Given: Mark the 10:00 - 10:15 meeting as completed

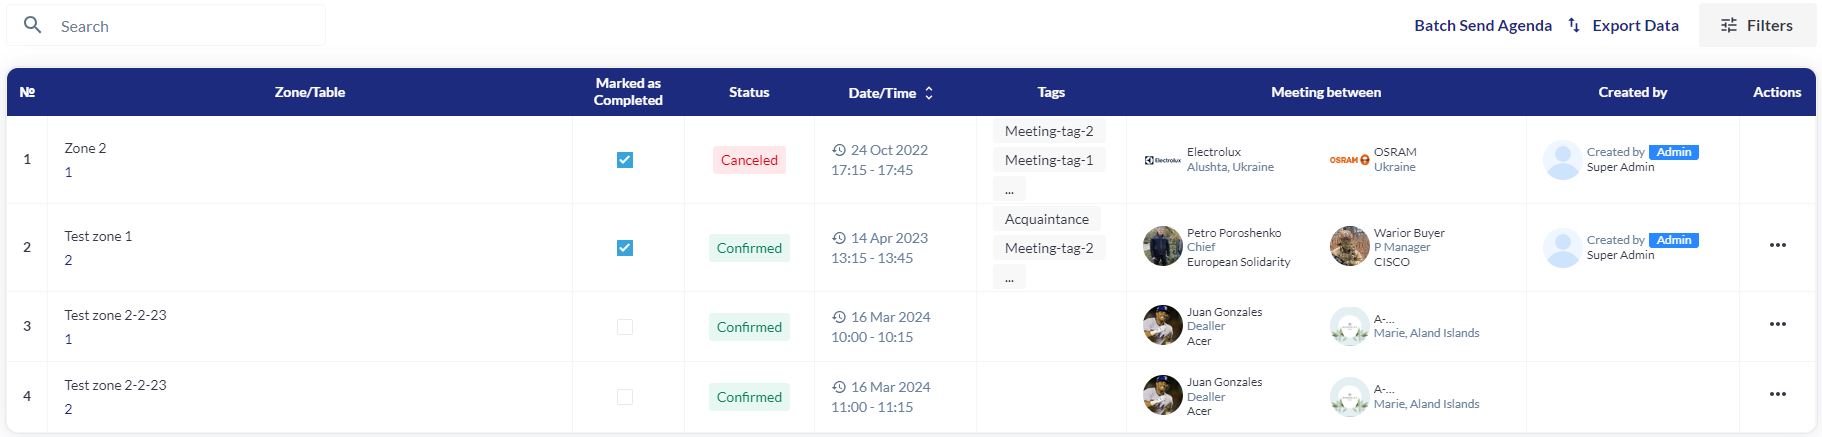Looking at the screenshot, I should pos(625,327).
